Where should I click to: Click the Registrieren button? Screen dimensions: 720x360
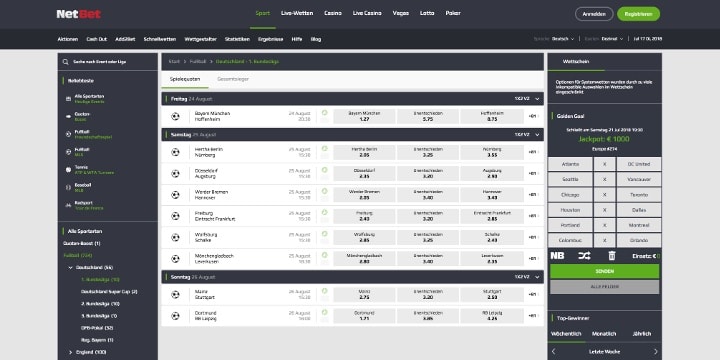(638, 14)
